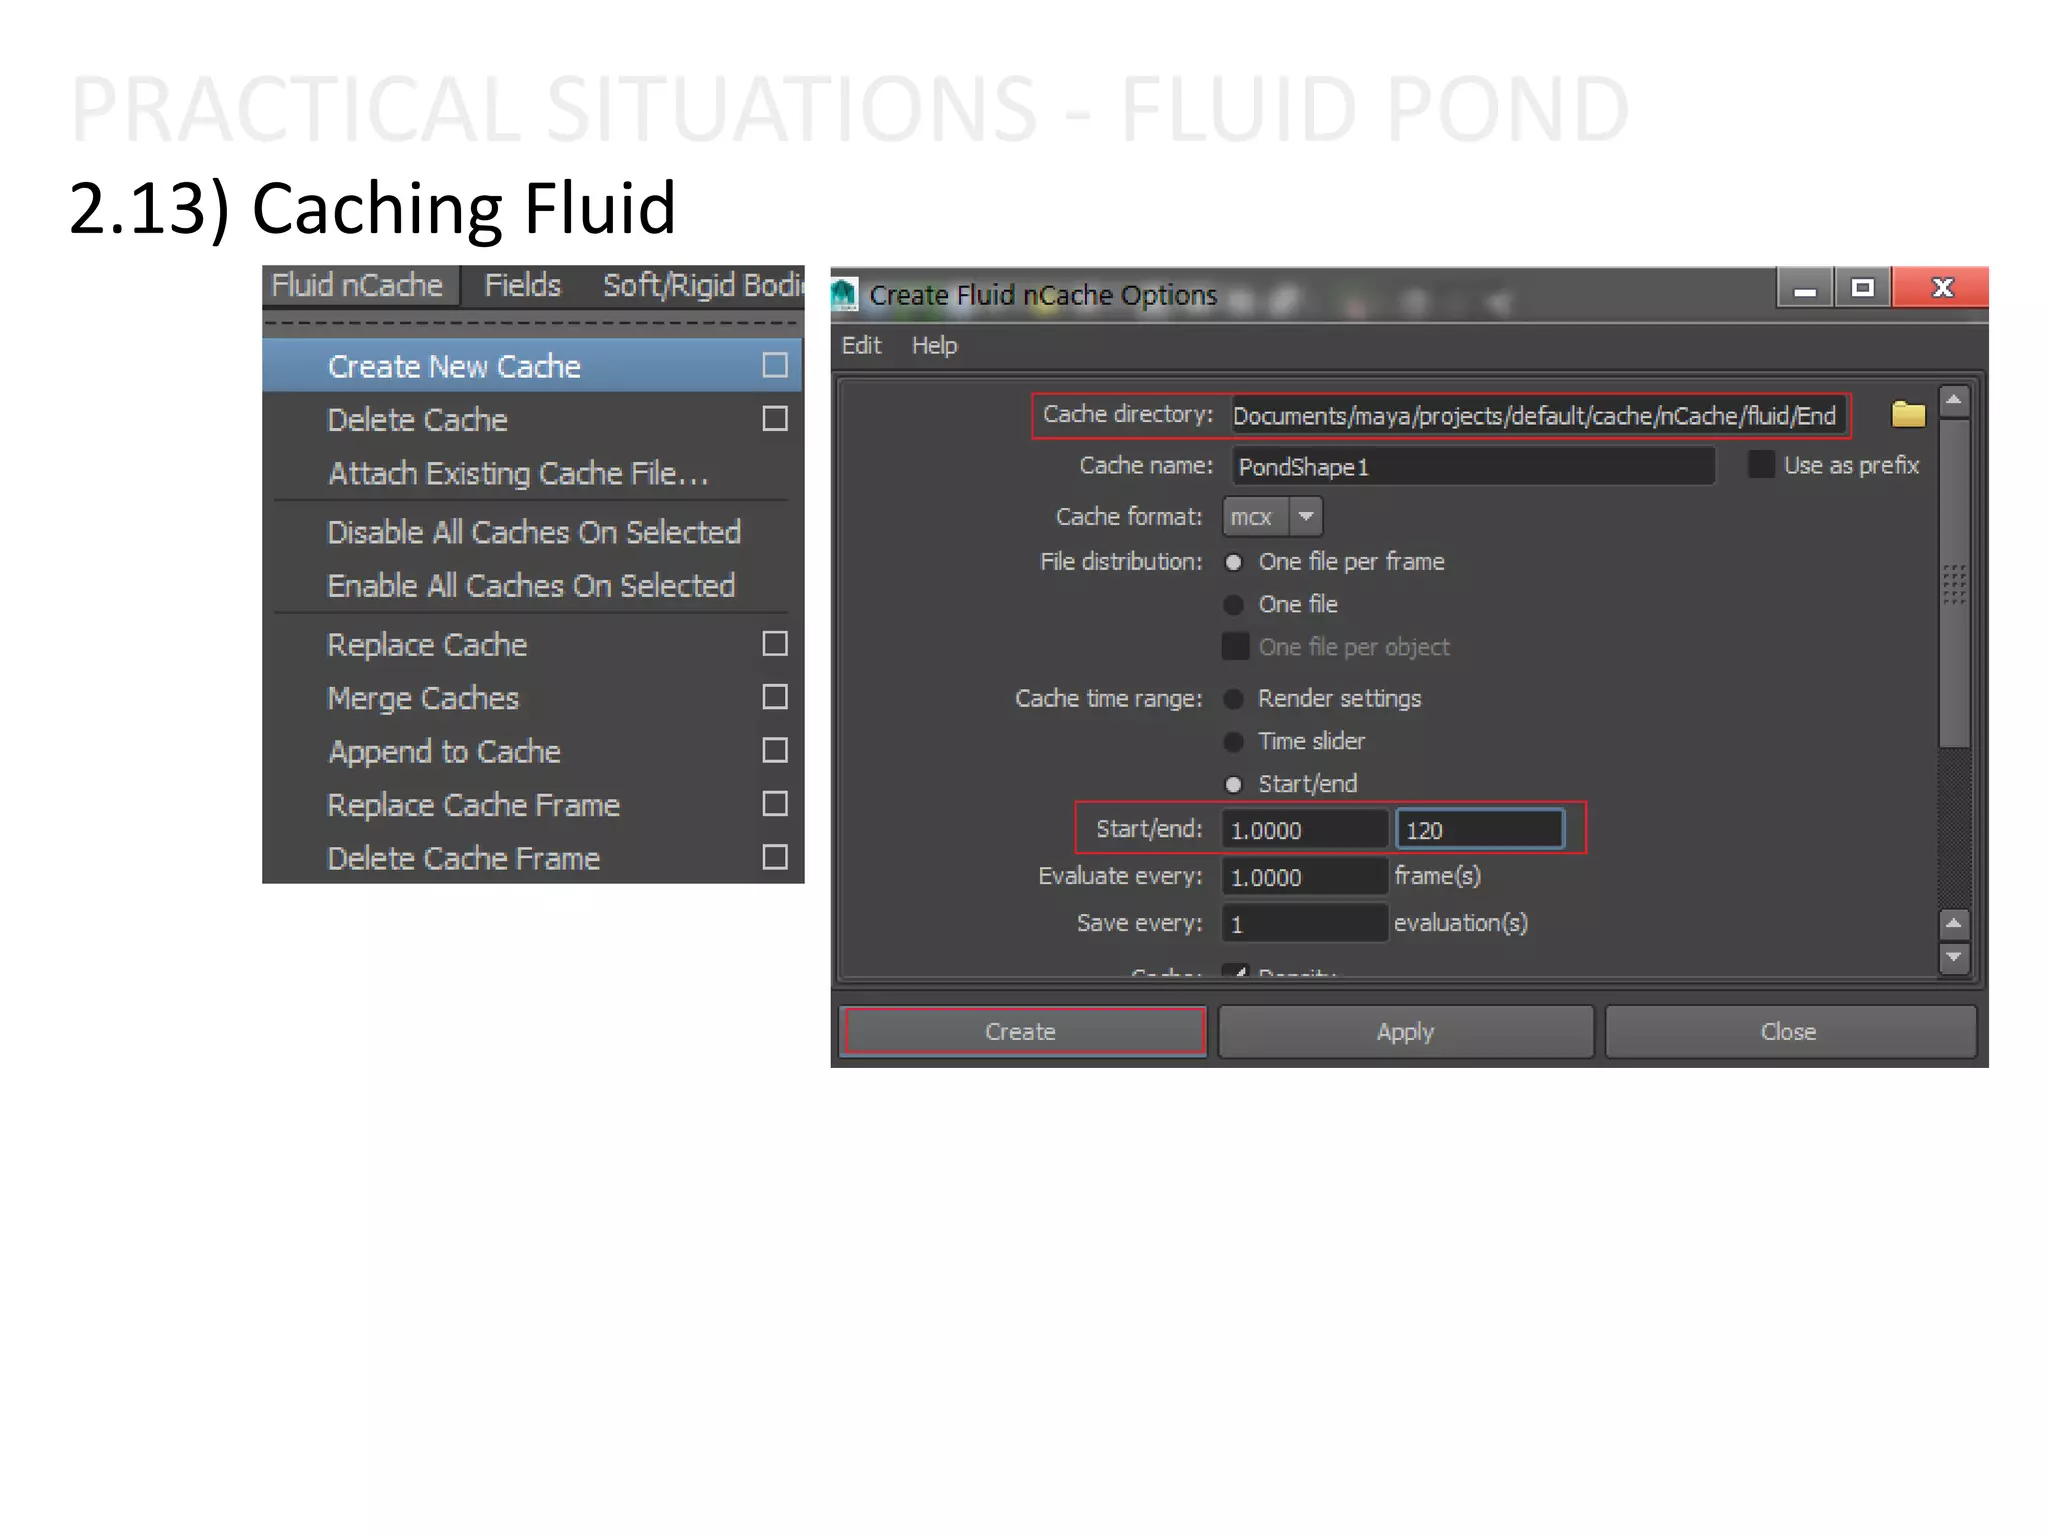Click the Cache directory path field
The height and width of the screenshot is (1536, 2048).
click(1538, 415)
